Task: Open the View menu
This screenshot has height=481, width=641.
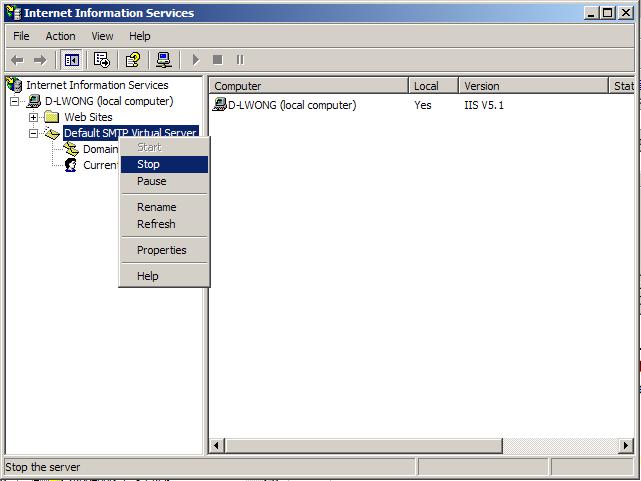Action: pos(102,36)
